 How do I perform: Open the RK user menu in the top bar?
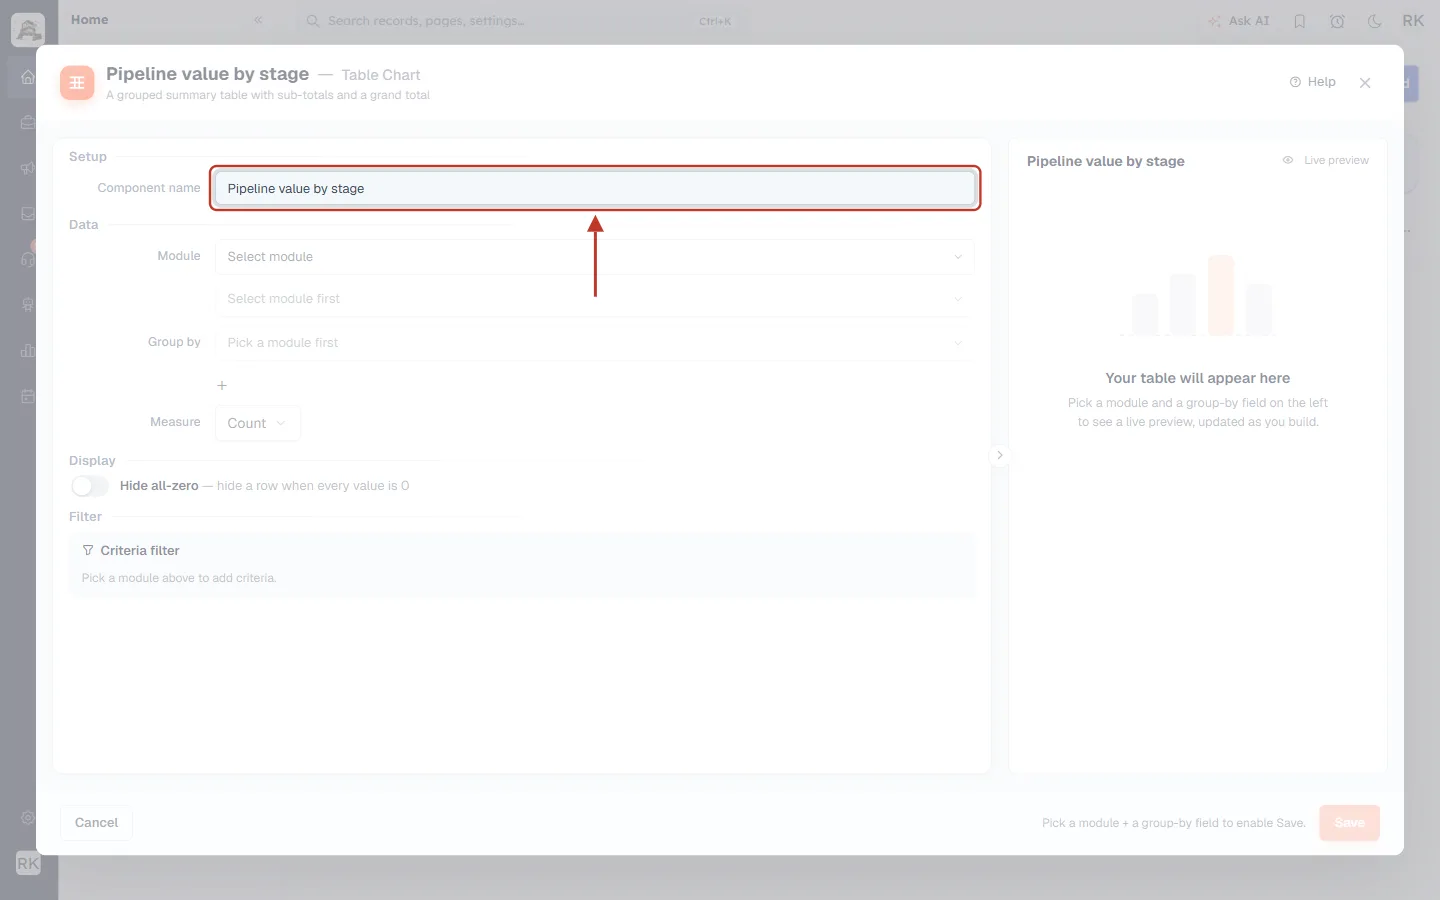click(1413, 21)
